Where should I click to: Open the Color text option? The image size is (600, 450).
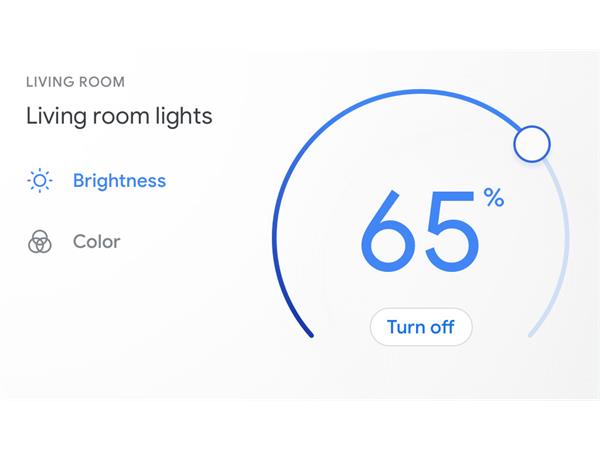pyautogui.click(x=96, y=242)
